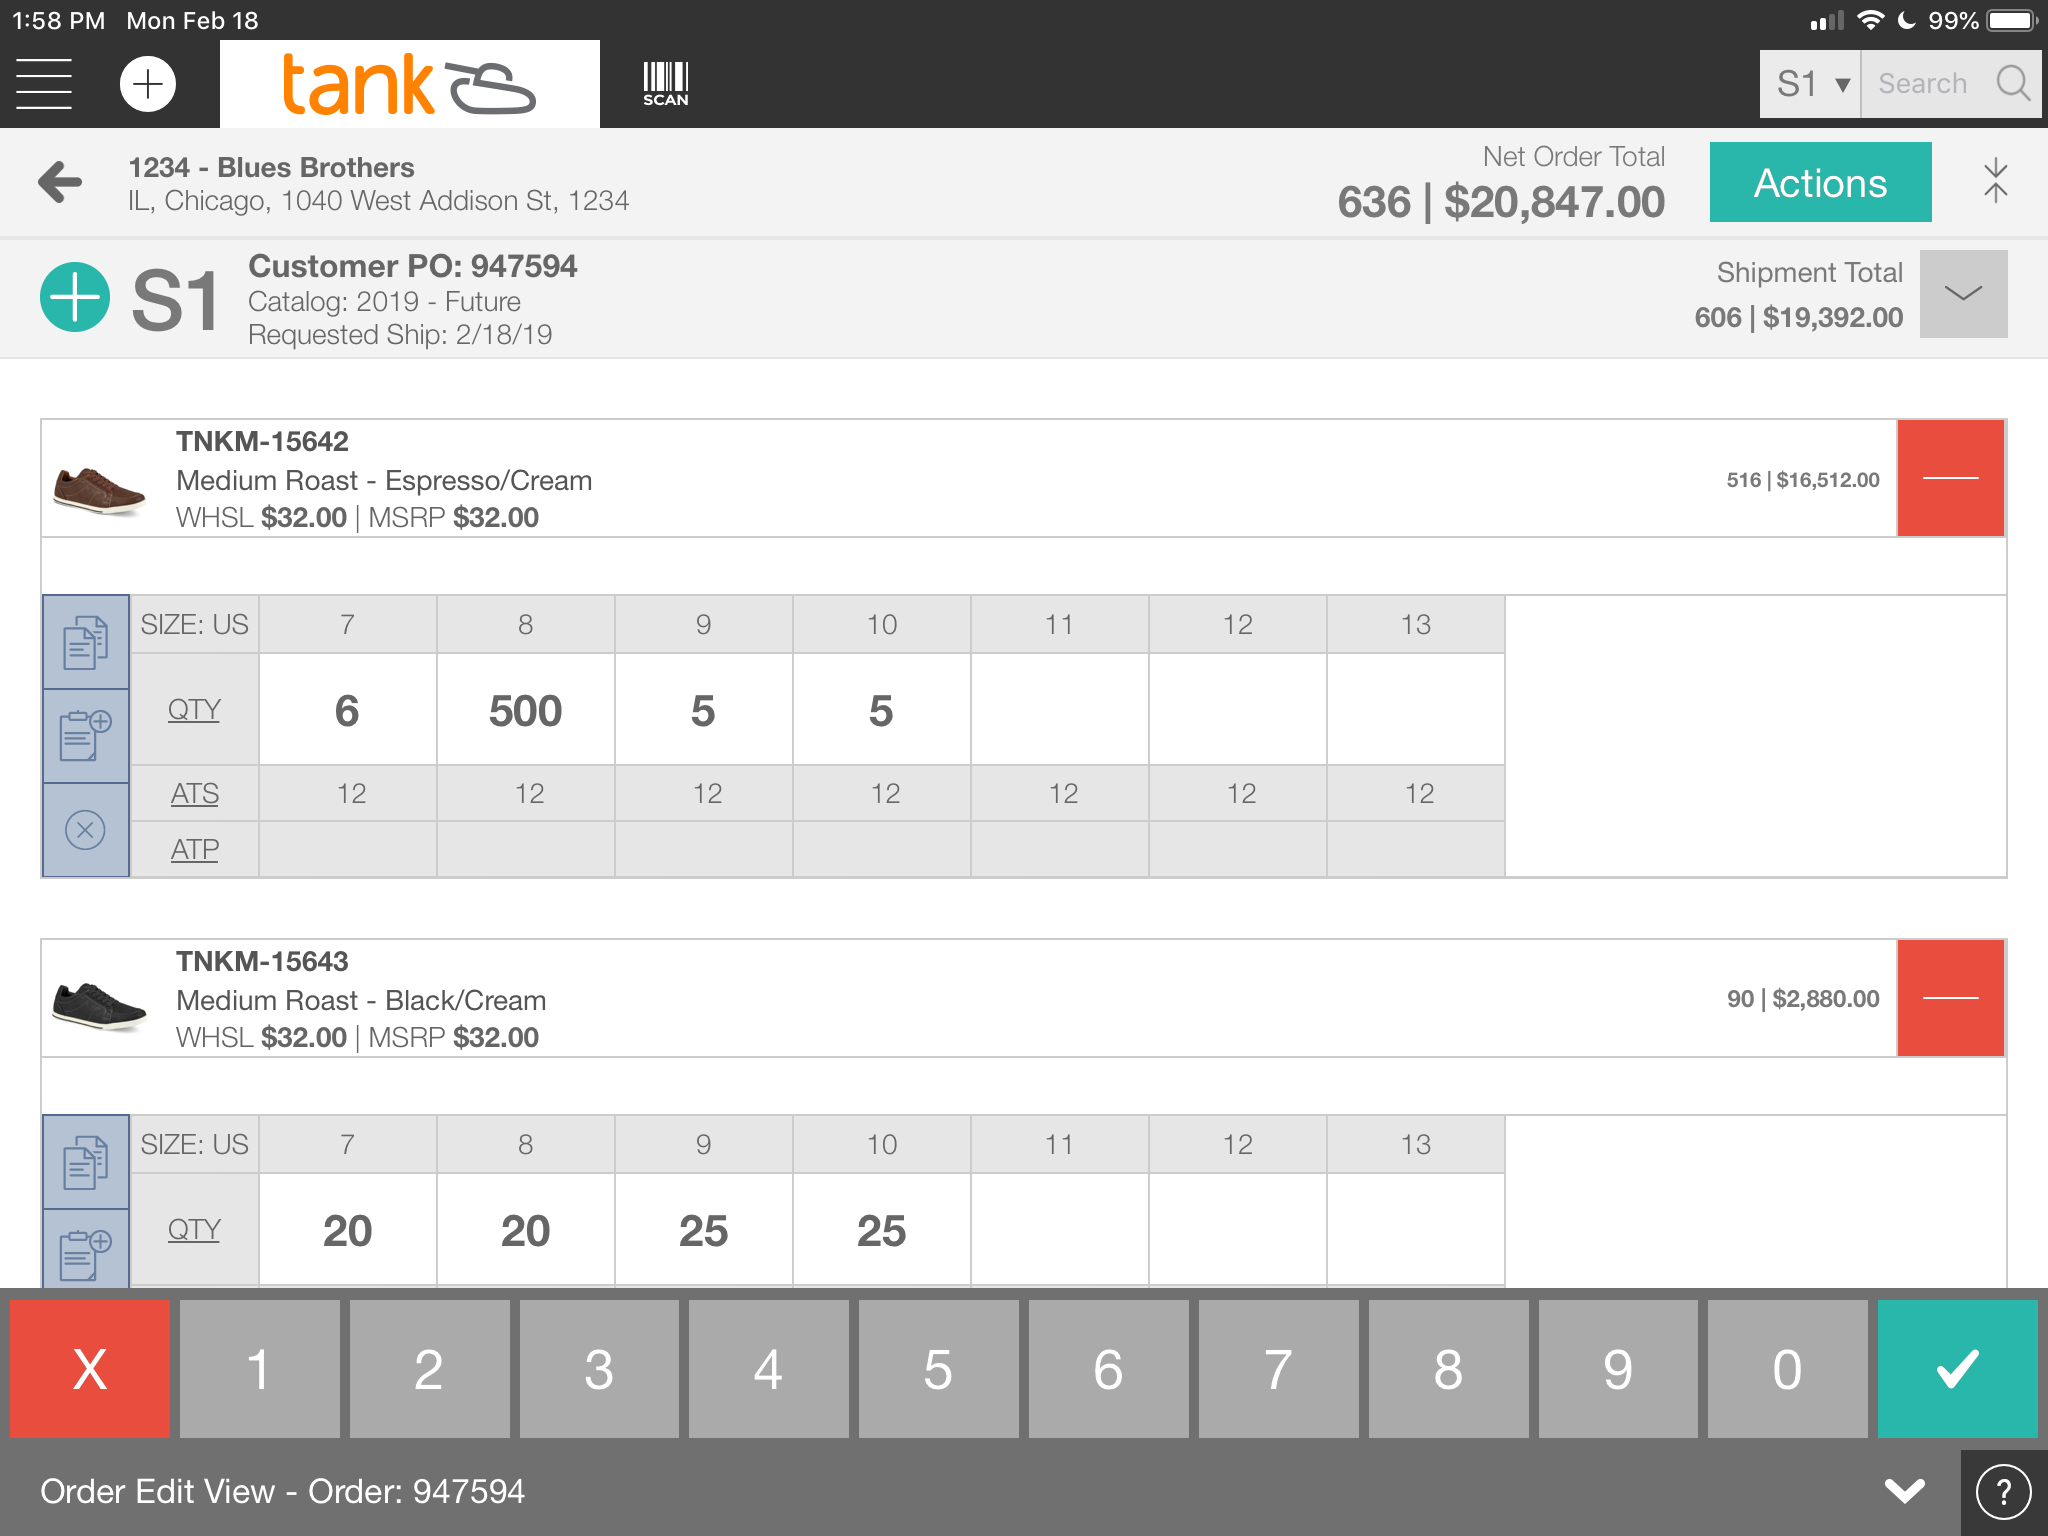Viewport: 2048px width, 1536px height.
Task: Tap the barcode SCAN icon
Action: coord(665,84)
